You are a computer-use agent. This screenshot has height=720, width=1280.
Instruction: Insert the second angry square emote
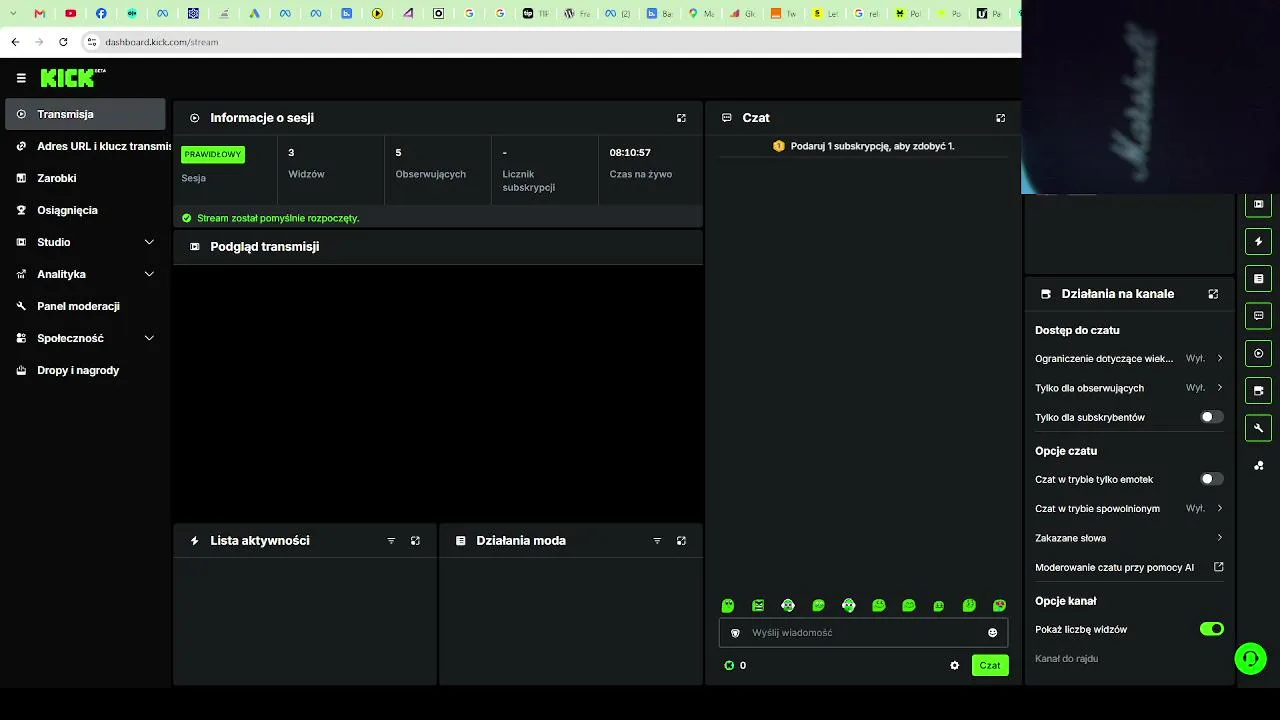[758, 605]
